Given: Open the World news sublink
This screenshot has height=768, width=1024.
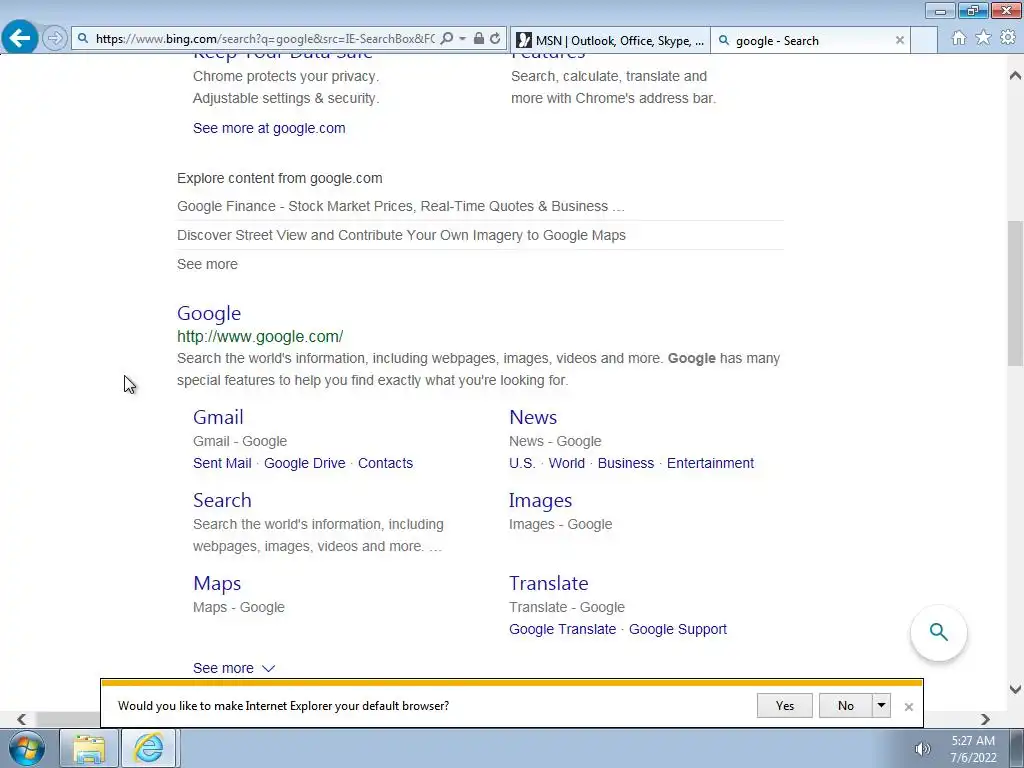Looking at the screenshot, I should tap(566, 463).
